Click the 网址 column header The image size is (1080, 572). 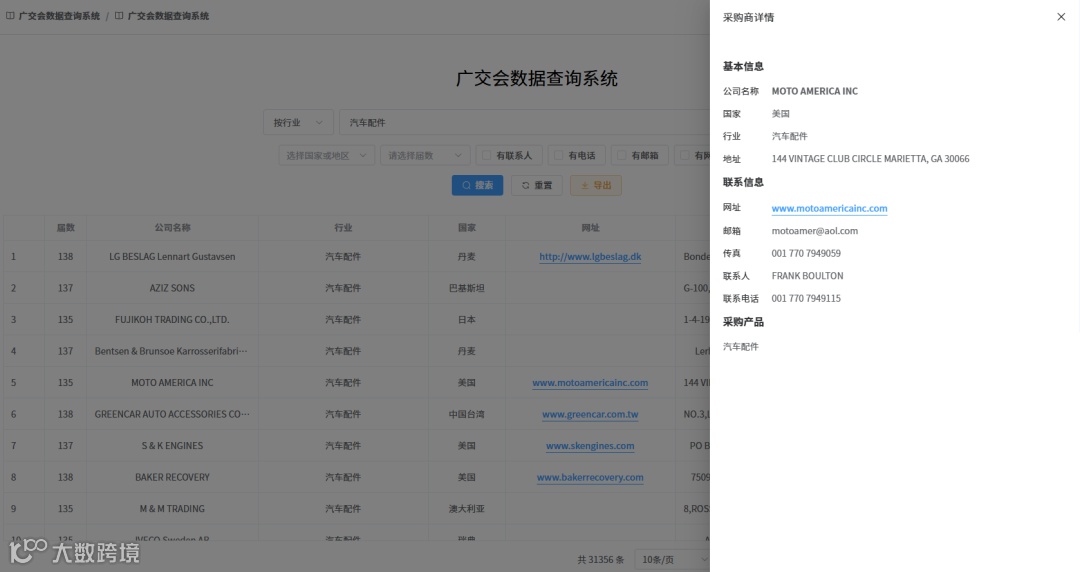pos(590,227)
